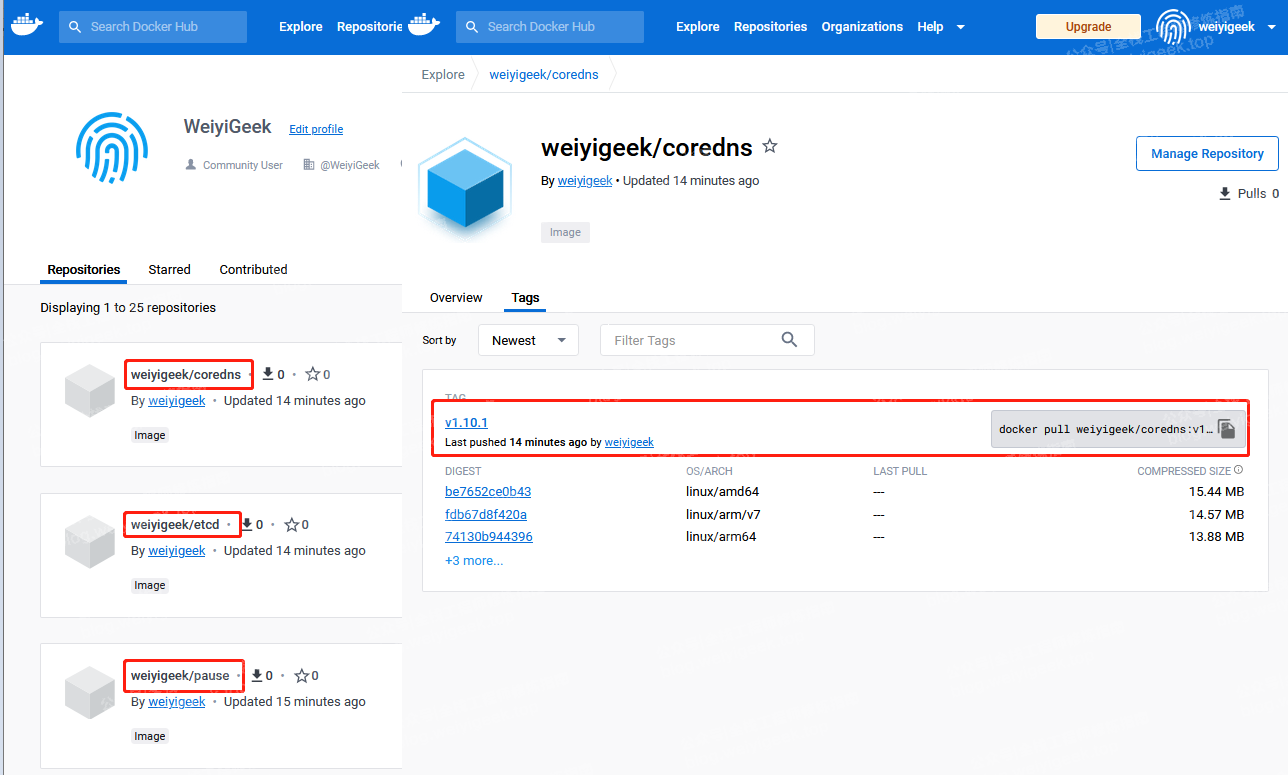
Task: Click the fingerprint avatar in the top-right header
Action: [x=1174, y=27]
